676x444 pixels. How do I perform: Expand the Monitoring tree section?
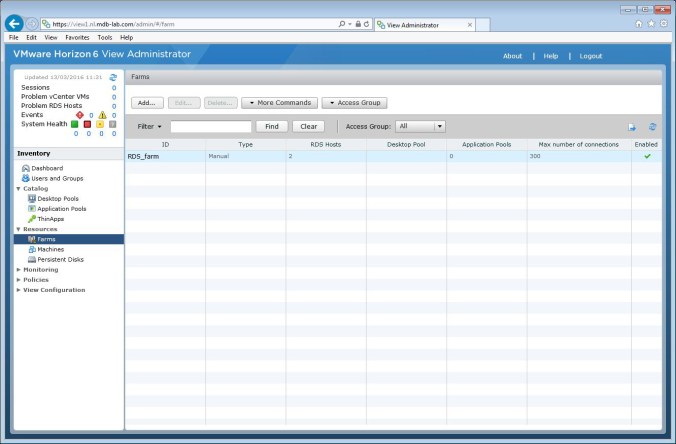[x=41, y=269]
